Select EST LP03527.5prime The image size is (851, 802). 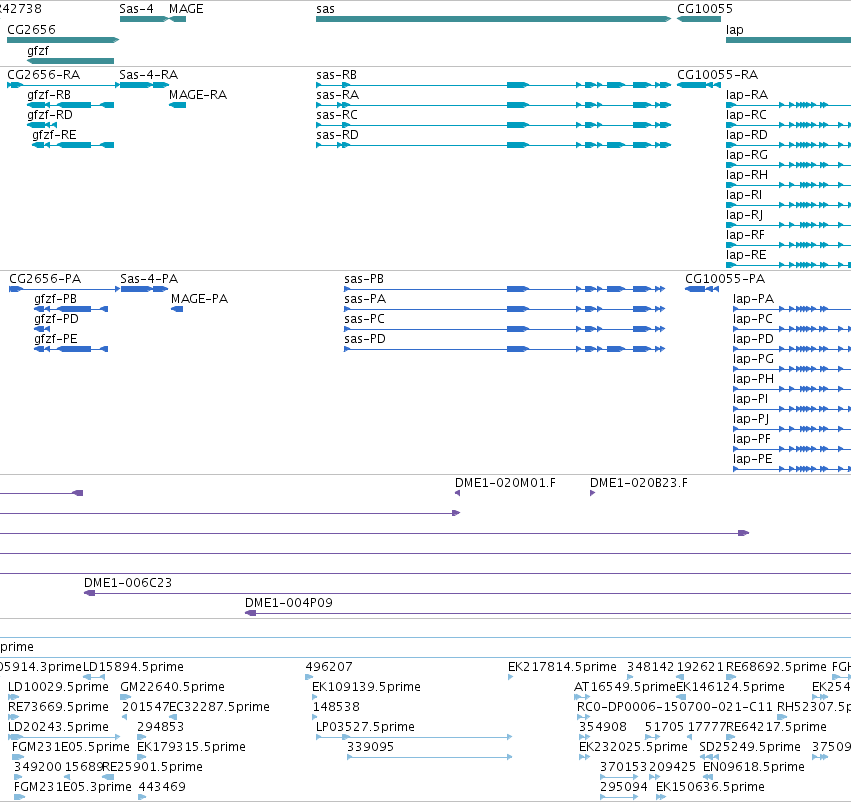click(414, 737)
